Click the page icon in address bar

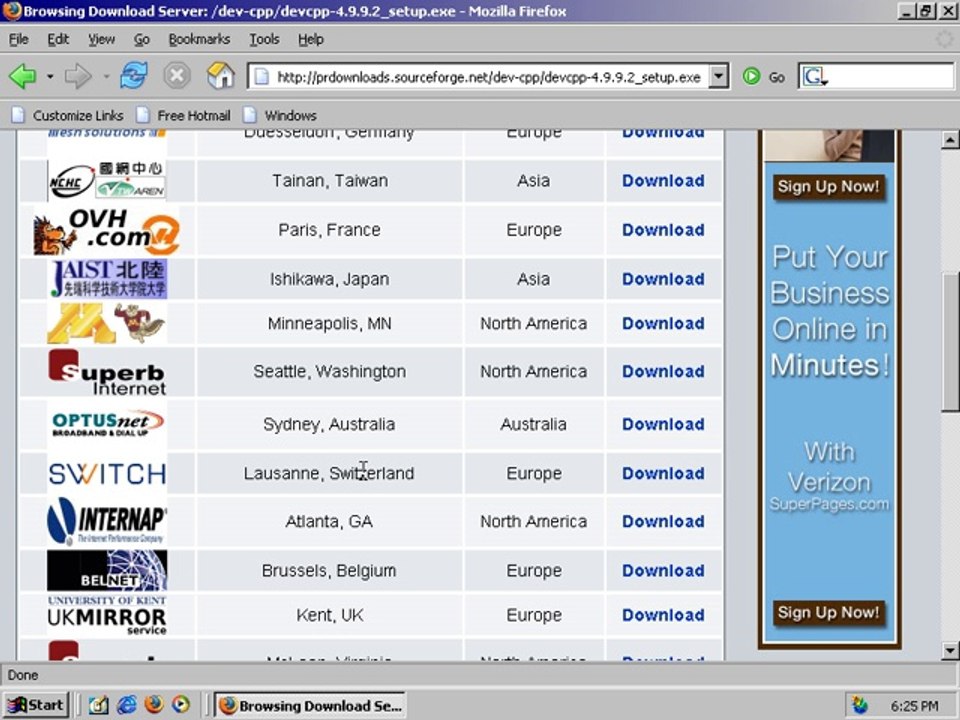[x=261, y=77]
